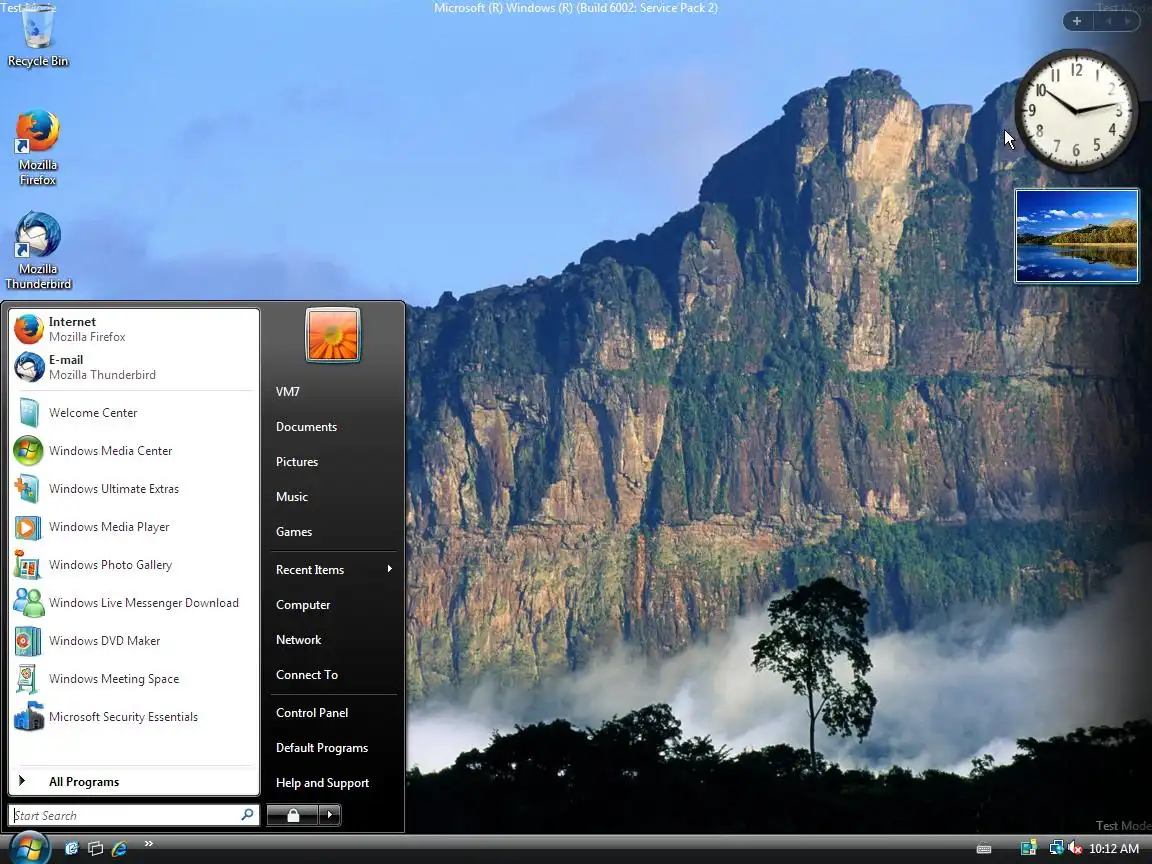Open Computer from Start menu

click(333, 605)
